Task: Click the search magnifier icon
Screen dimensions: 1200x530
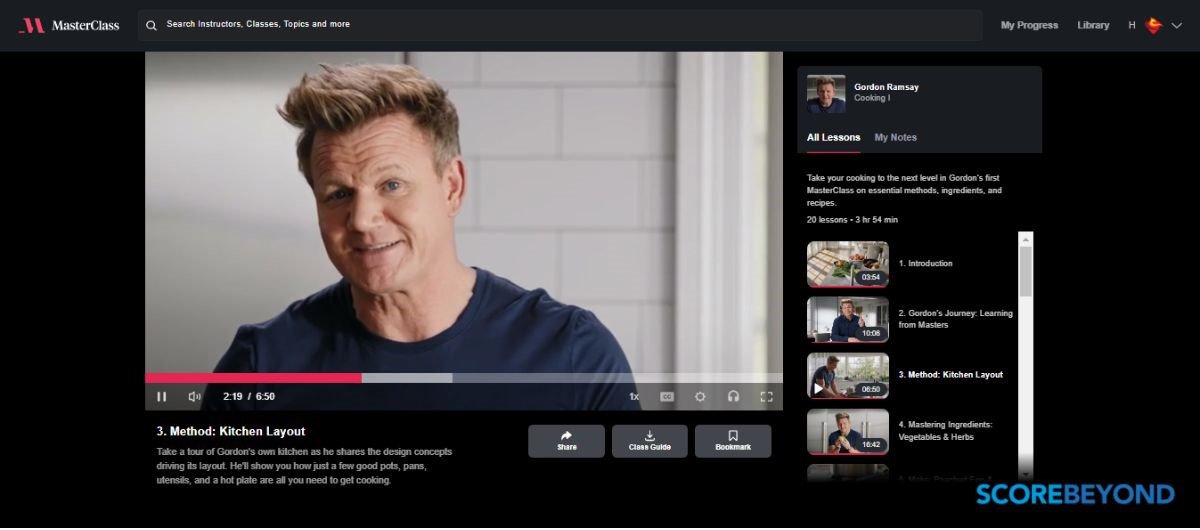Action: click(x=152, y=25)
